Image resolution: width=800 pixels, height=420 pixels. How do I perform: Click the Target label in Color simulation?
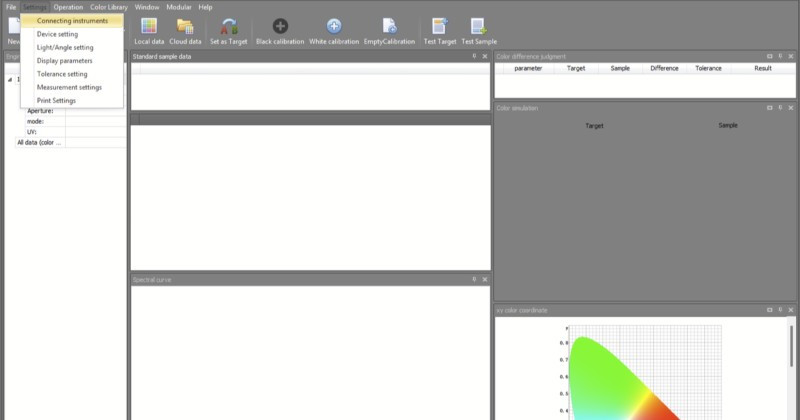coord(594,126)
